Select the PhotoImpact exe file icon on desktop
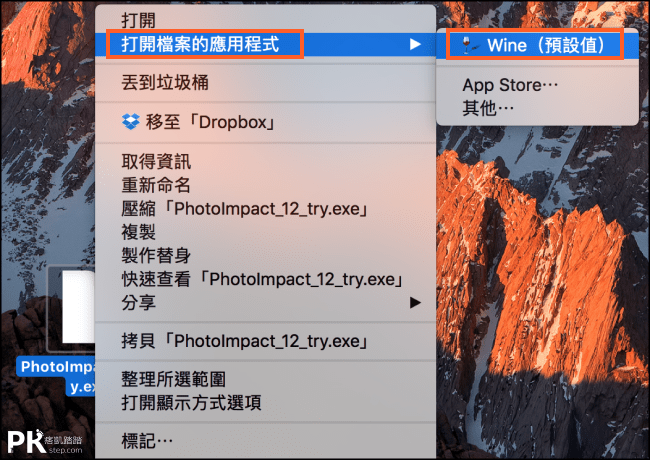This screenshot has height=460, width=650. tap(72, 308)
